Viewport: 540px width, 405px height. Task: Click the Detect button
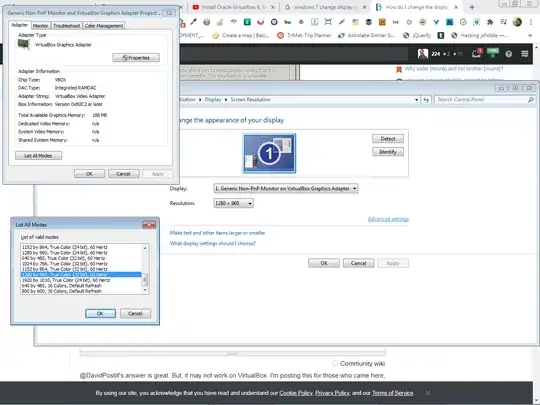[x=388, y=139]
